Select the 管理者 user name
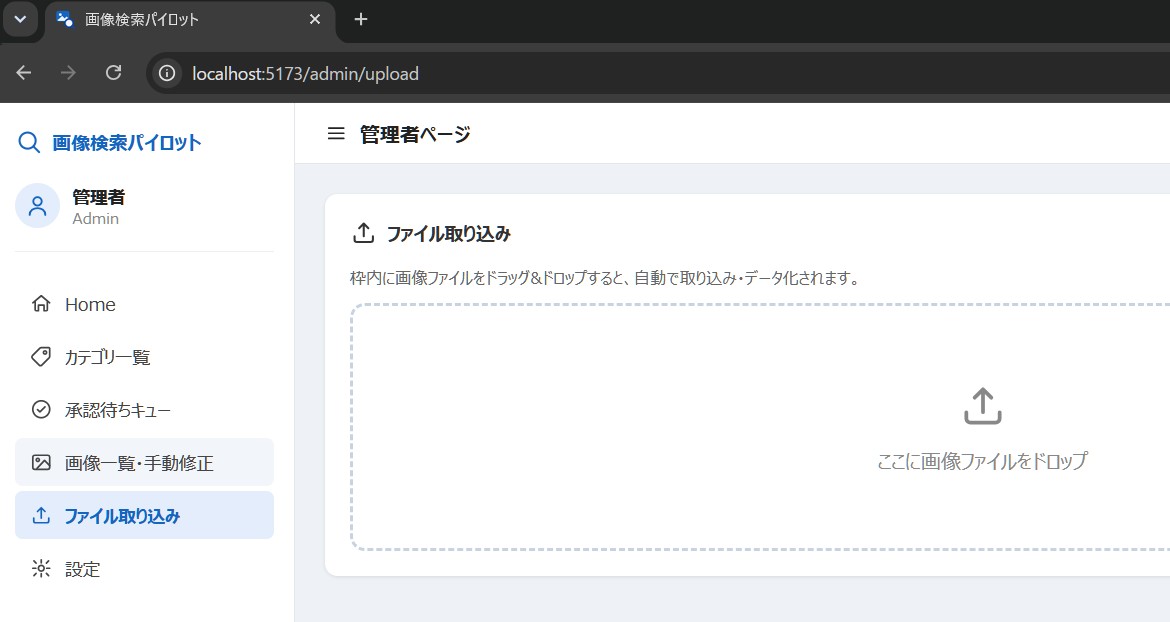The image size is (1170, 622). point(98,197)
